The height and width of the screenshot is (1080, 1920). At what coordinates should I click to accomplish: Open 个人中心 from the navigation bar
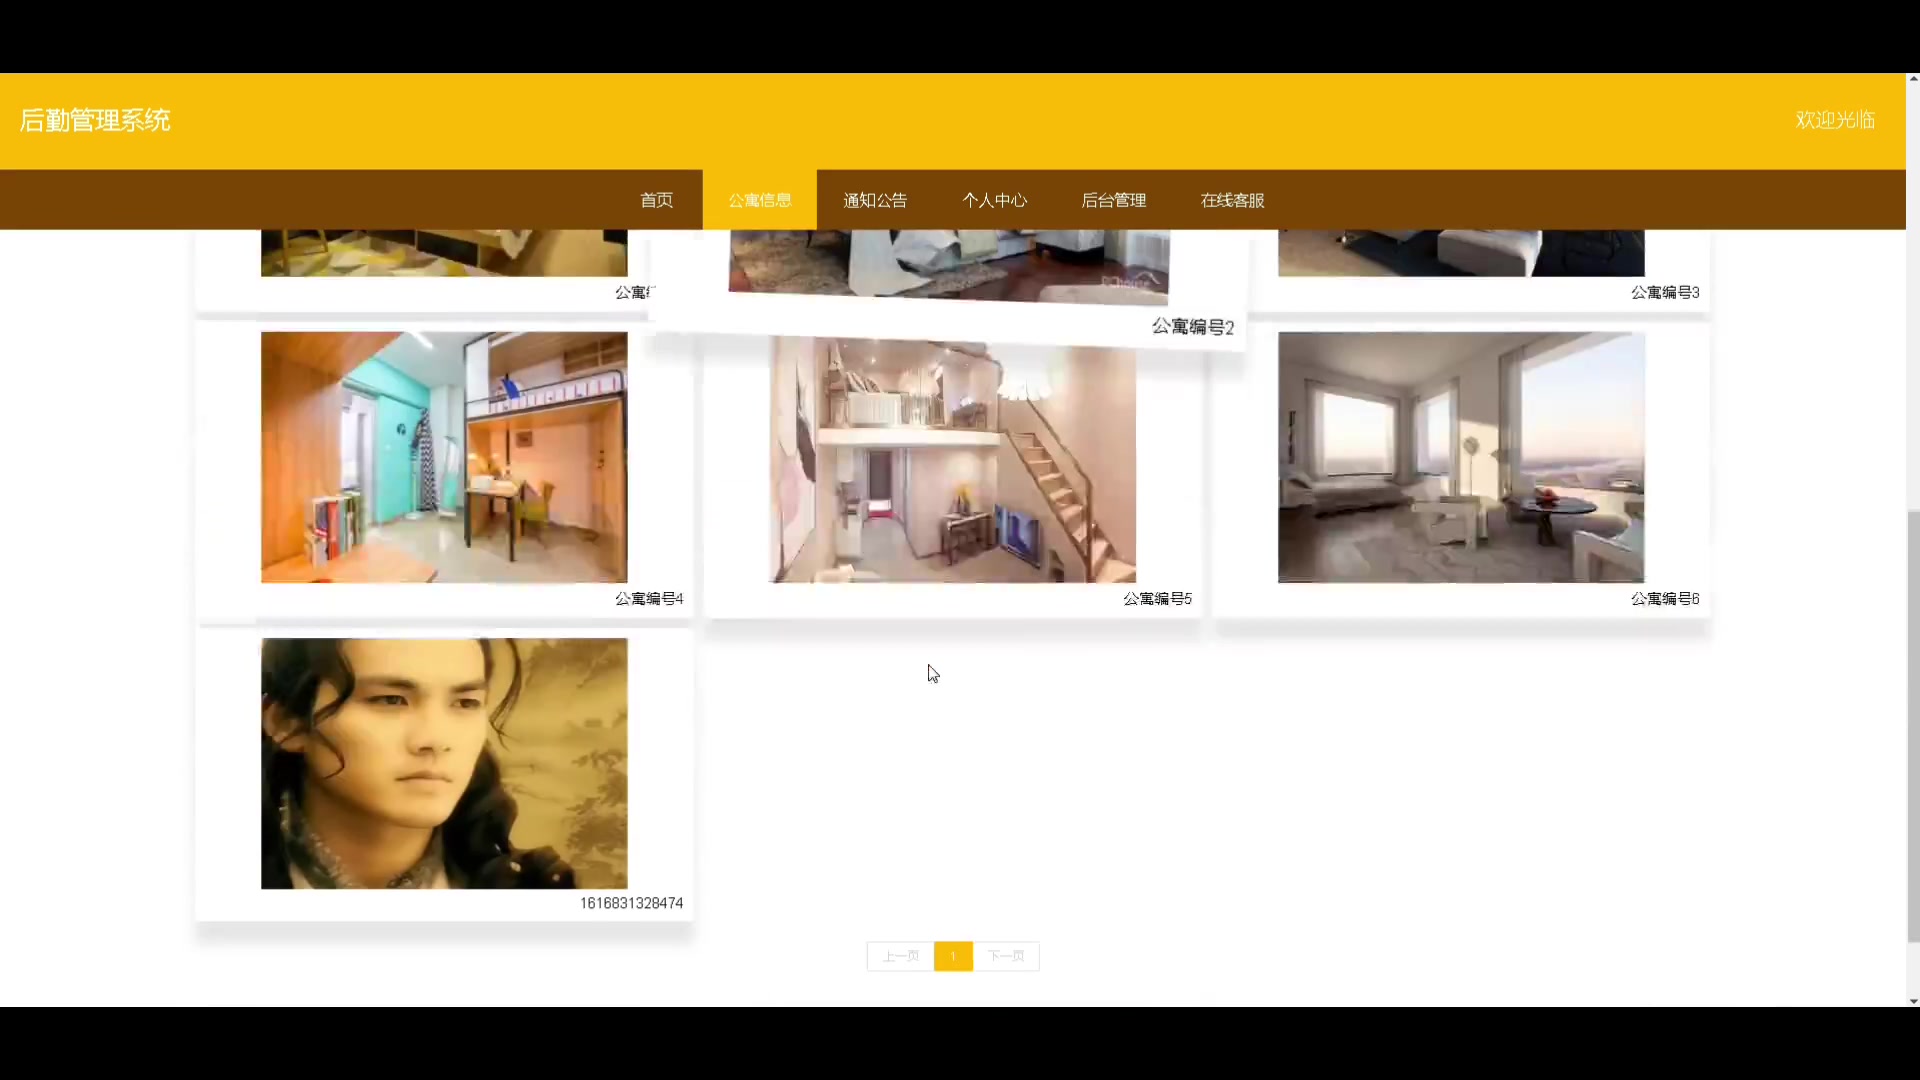[x=994, y=200]
